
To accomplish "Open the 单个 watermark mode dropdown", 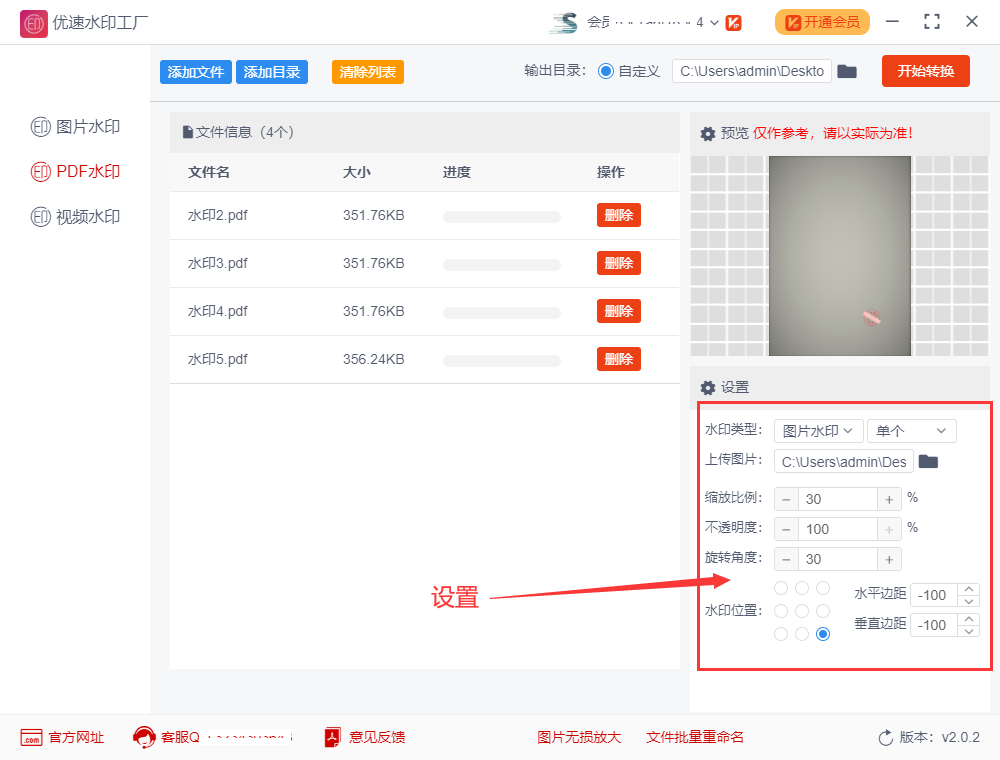I will (911, 430).
